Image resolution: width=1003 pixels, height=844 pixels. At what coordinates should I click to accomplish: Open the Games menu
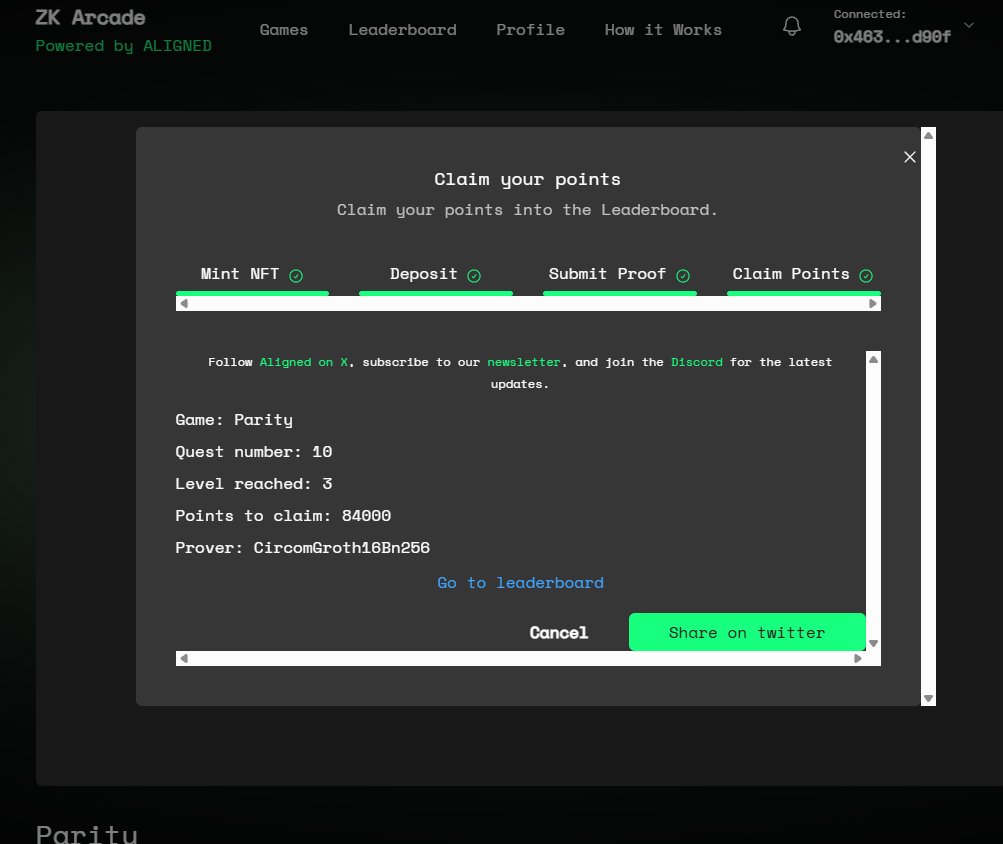pyautogui.click(x=283, y=29)
